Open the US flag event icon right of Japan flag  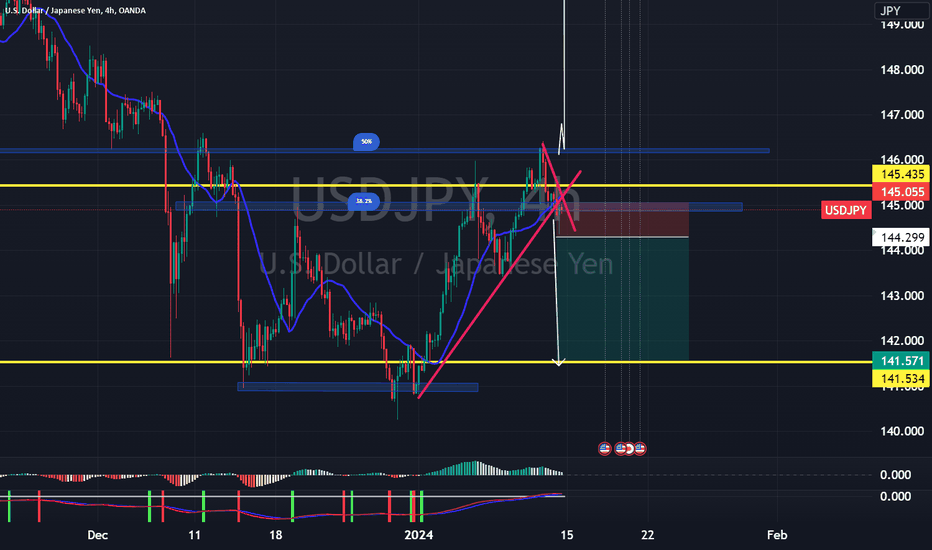pos(640,448)
